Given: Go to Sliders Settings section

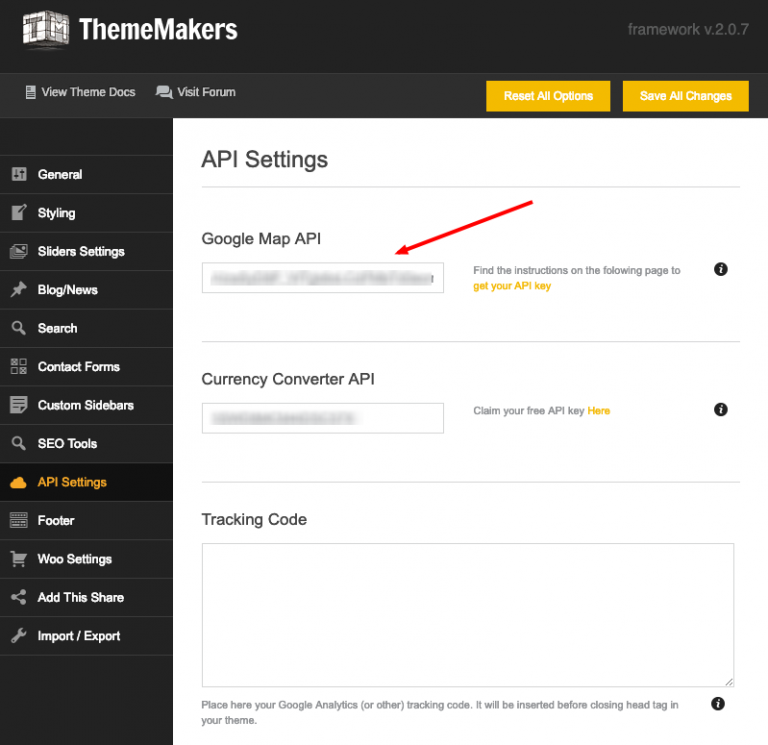Looking at the screenshot, I should (x=86, y=251).
